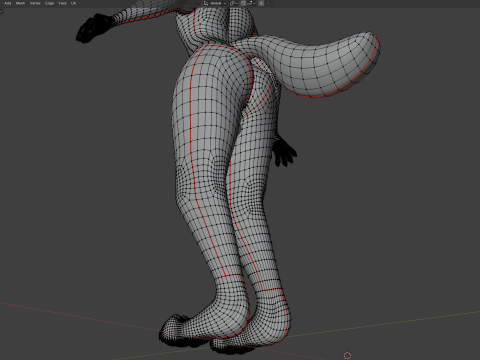The height and width of the screenshot is (360, 480).
Task: Open the Face menu
Action: click(x=62, y=3)
